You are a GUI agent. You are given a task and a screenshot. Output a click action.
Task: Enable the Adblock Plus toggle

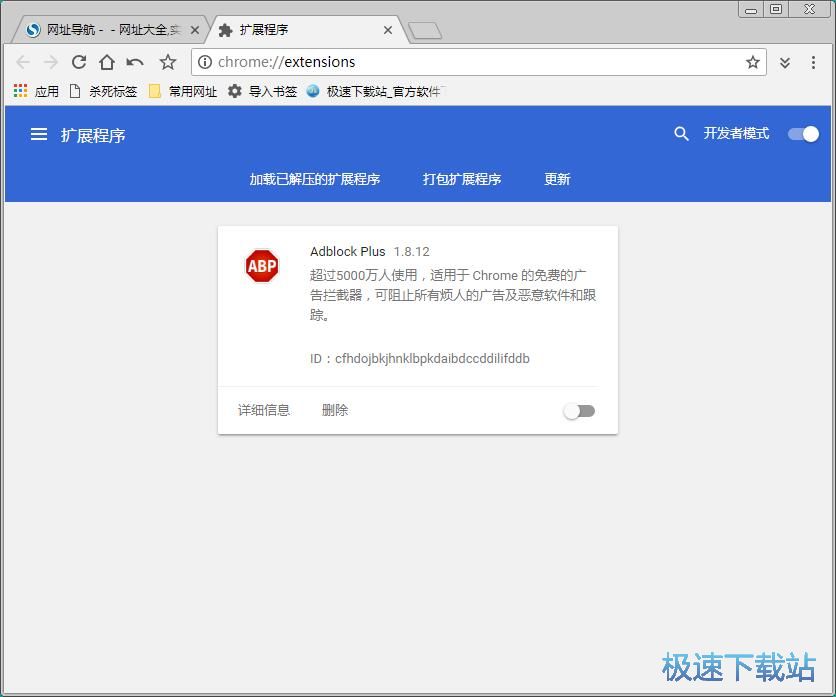[x=580, y=411]
